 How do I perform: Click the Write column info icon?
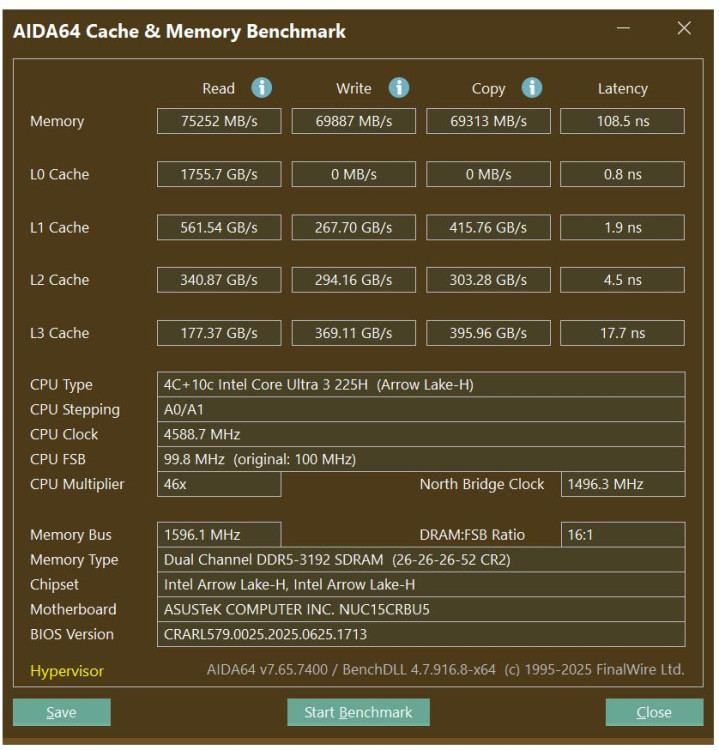(399, 88)
